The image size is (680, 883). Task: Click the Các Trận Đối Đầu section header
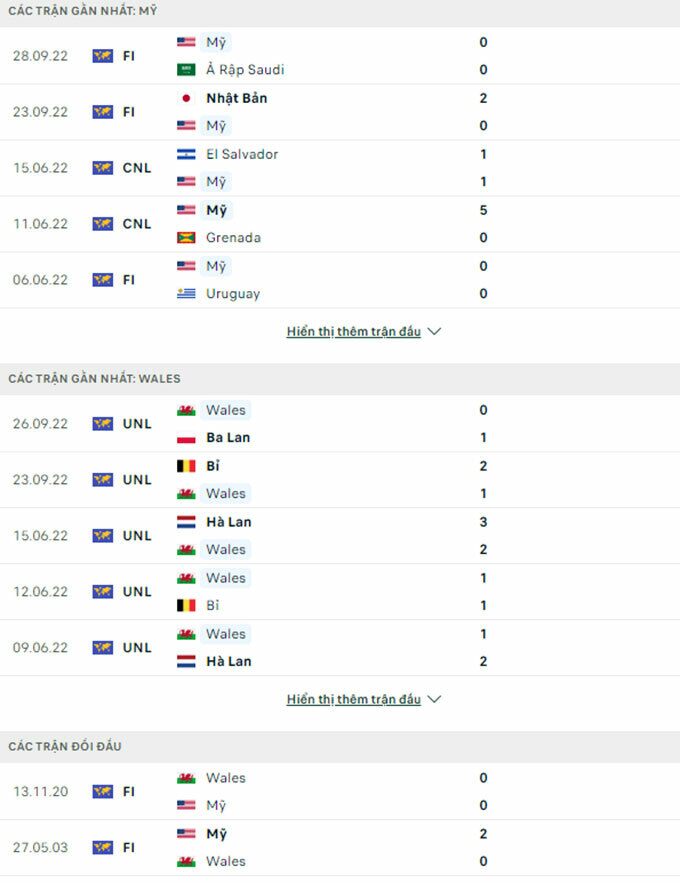pos(65,747)
